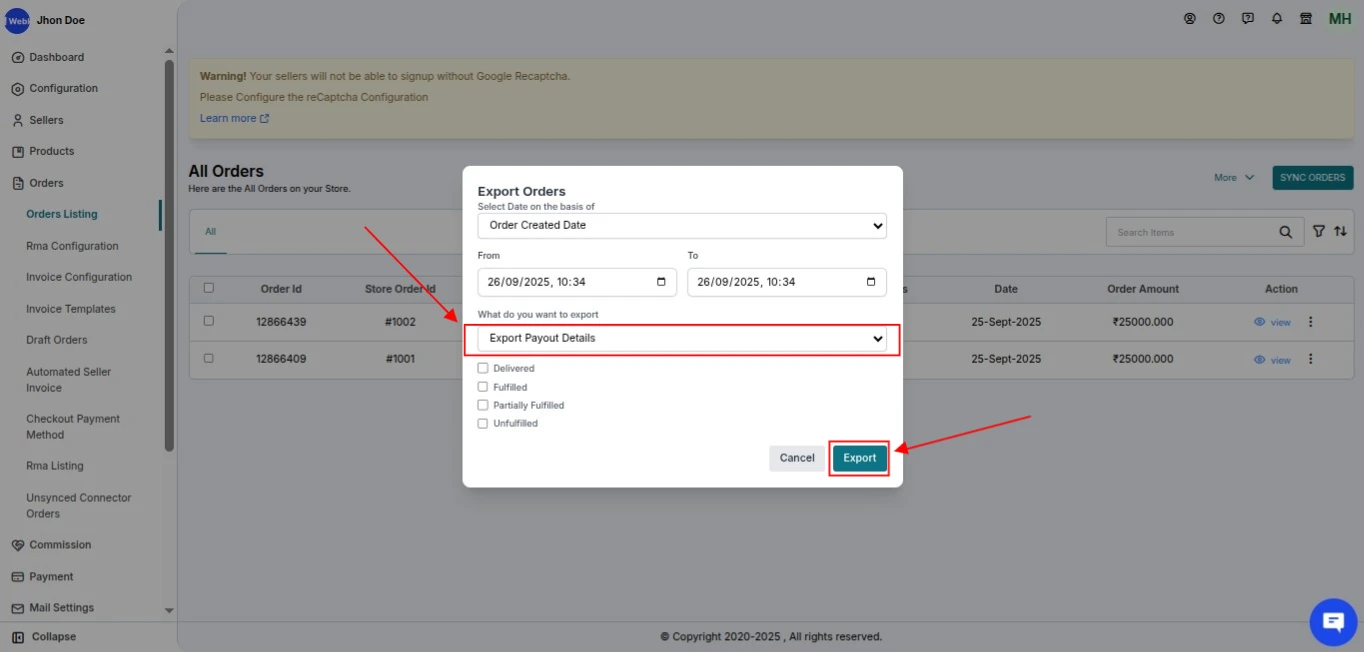The image size is (1365, 653).
Task: Click the help question mark icon
Action: point(1218,18)
